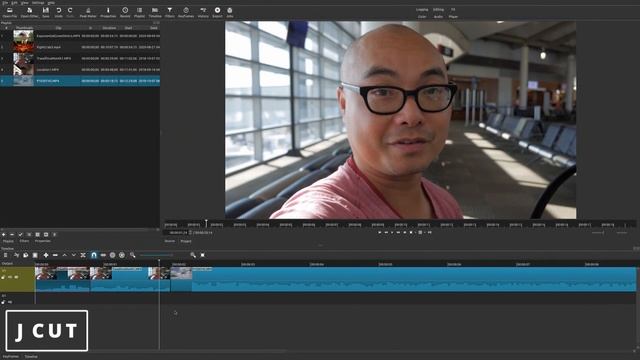Open the Settings menu
The height and width of the screenshot is (360, 640).
point(38,2)
